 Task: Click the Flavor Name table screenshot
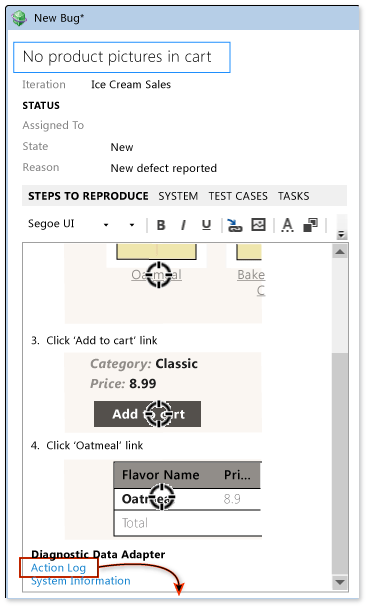tap(163, 499)
